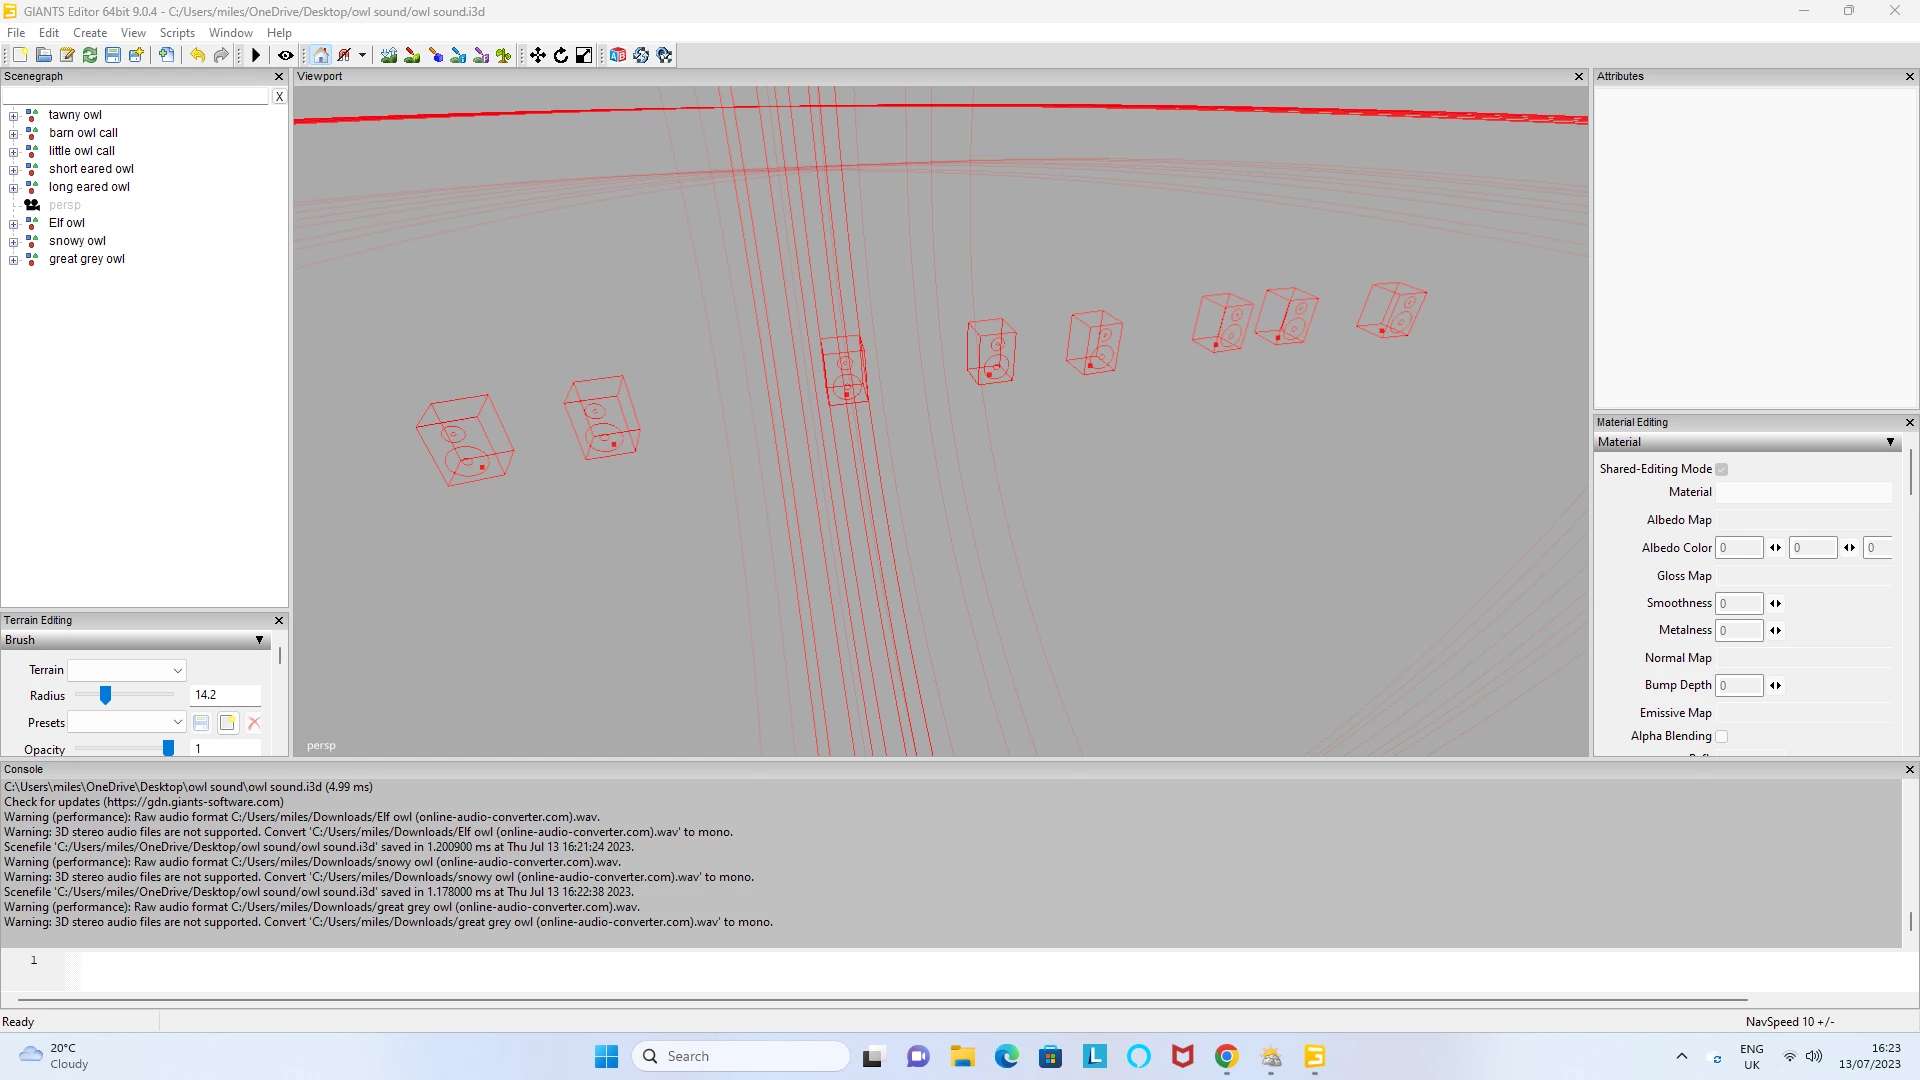Screen dimensions: 1920x1080
Task: Select the Move (translate) tool icon
Action: [538, 55]
